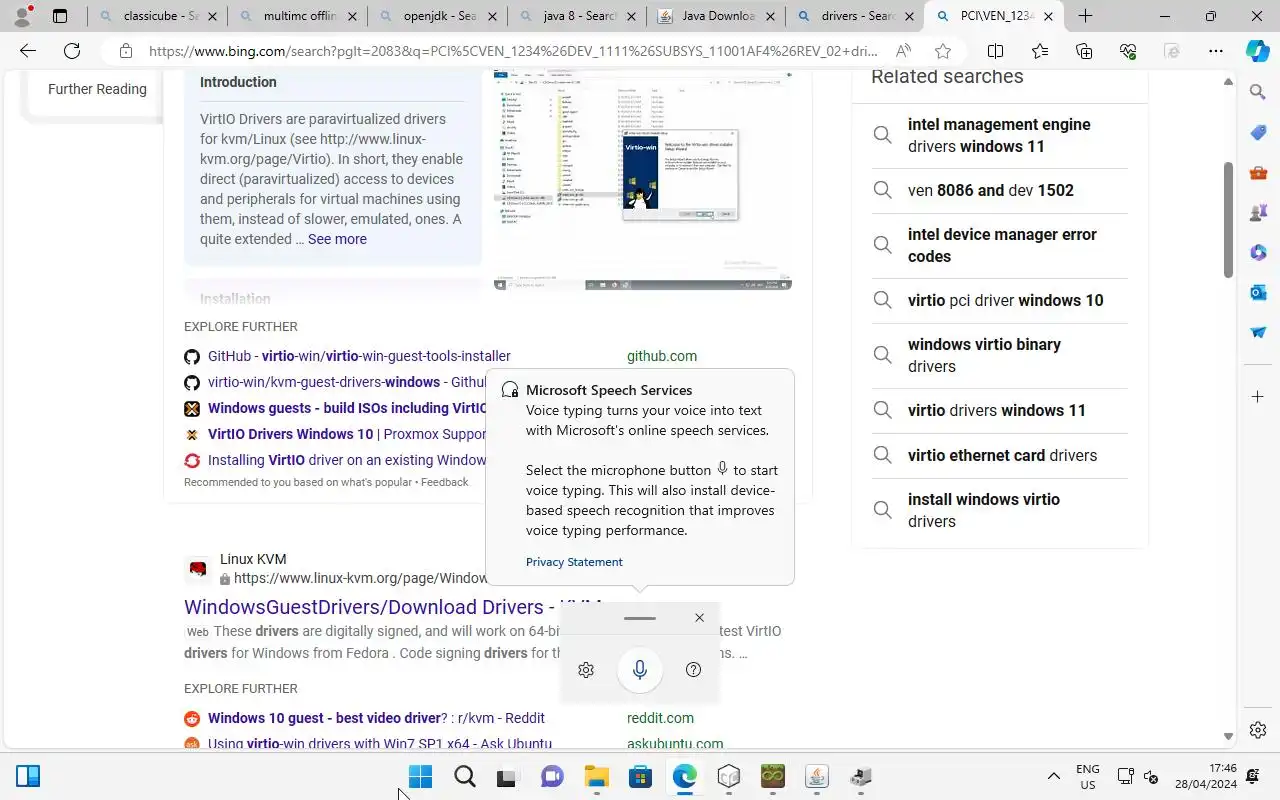Search virtio drivers windows 11
1280x800 pixels.
pos(1000,410)
